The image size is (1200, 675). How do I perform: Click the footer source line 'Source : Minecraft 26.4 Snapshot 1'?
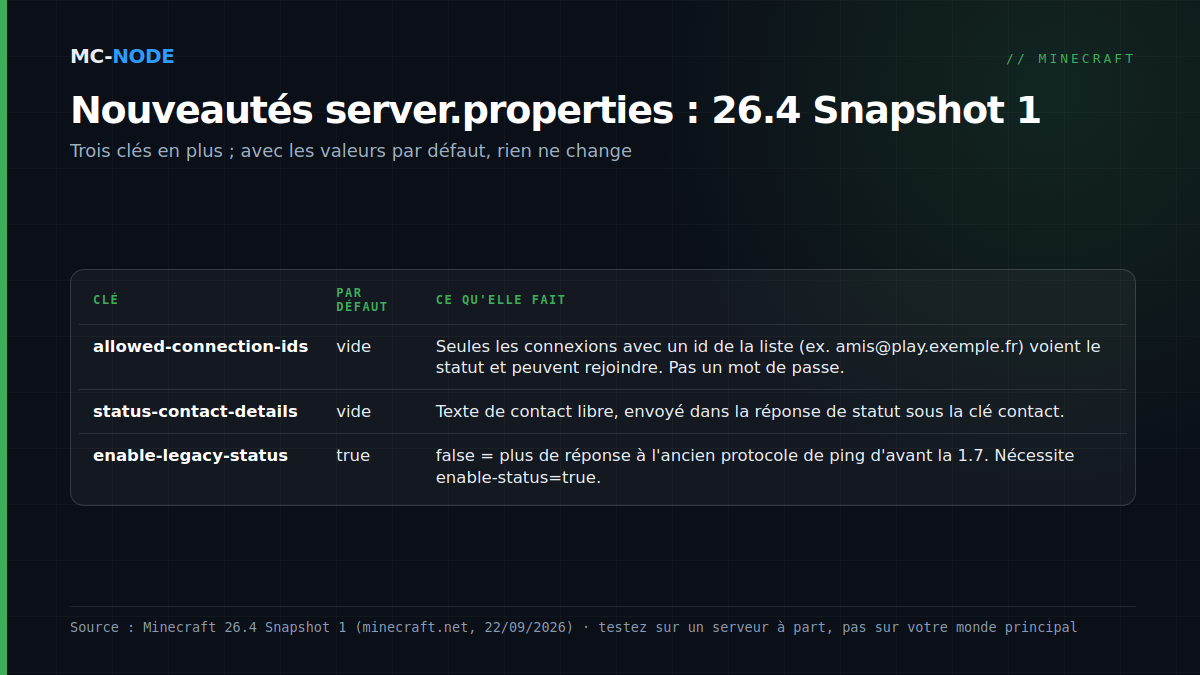574,628
